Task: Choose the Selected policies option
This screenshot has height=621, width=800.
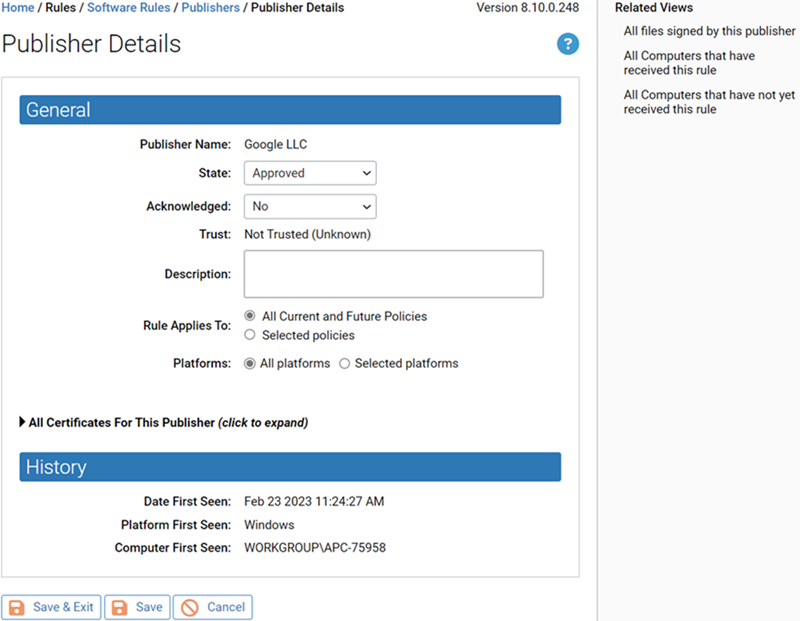Action: pos(250,335)
